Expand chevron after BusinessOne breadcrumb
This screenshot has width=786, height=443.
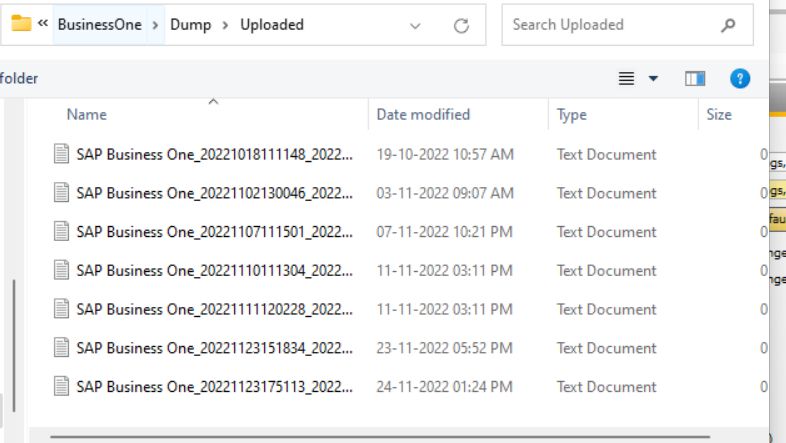click(155, 25)
